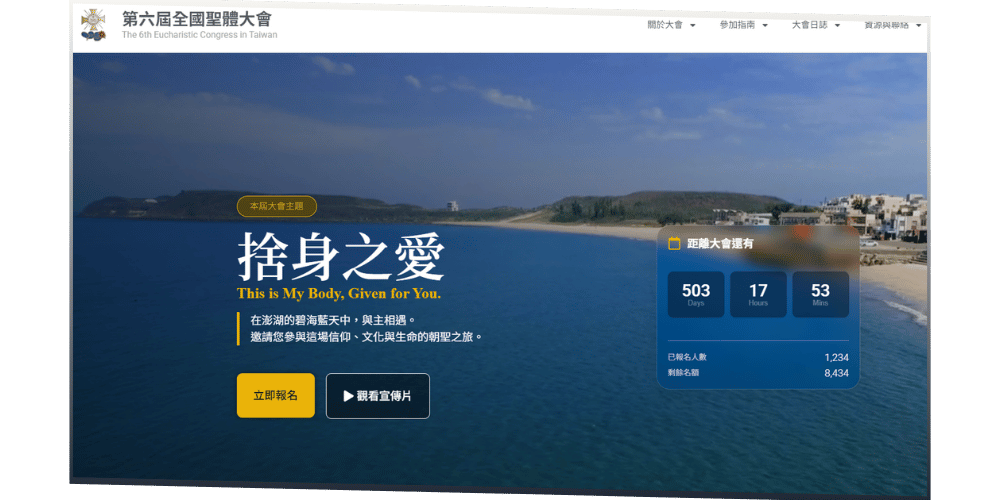Screen dimensions: 1000x500
Task: Click the 已報名人數 count row
Action: pyautogui.click(x=757, y=357)
